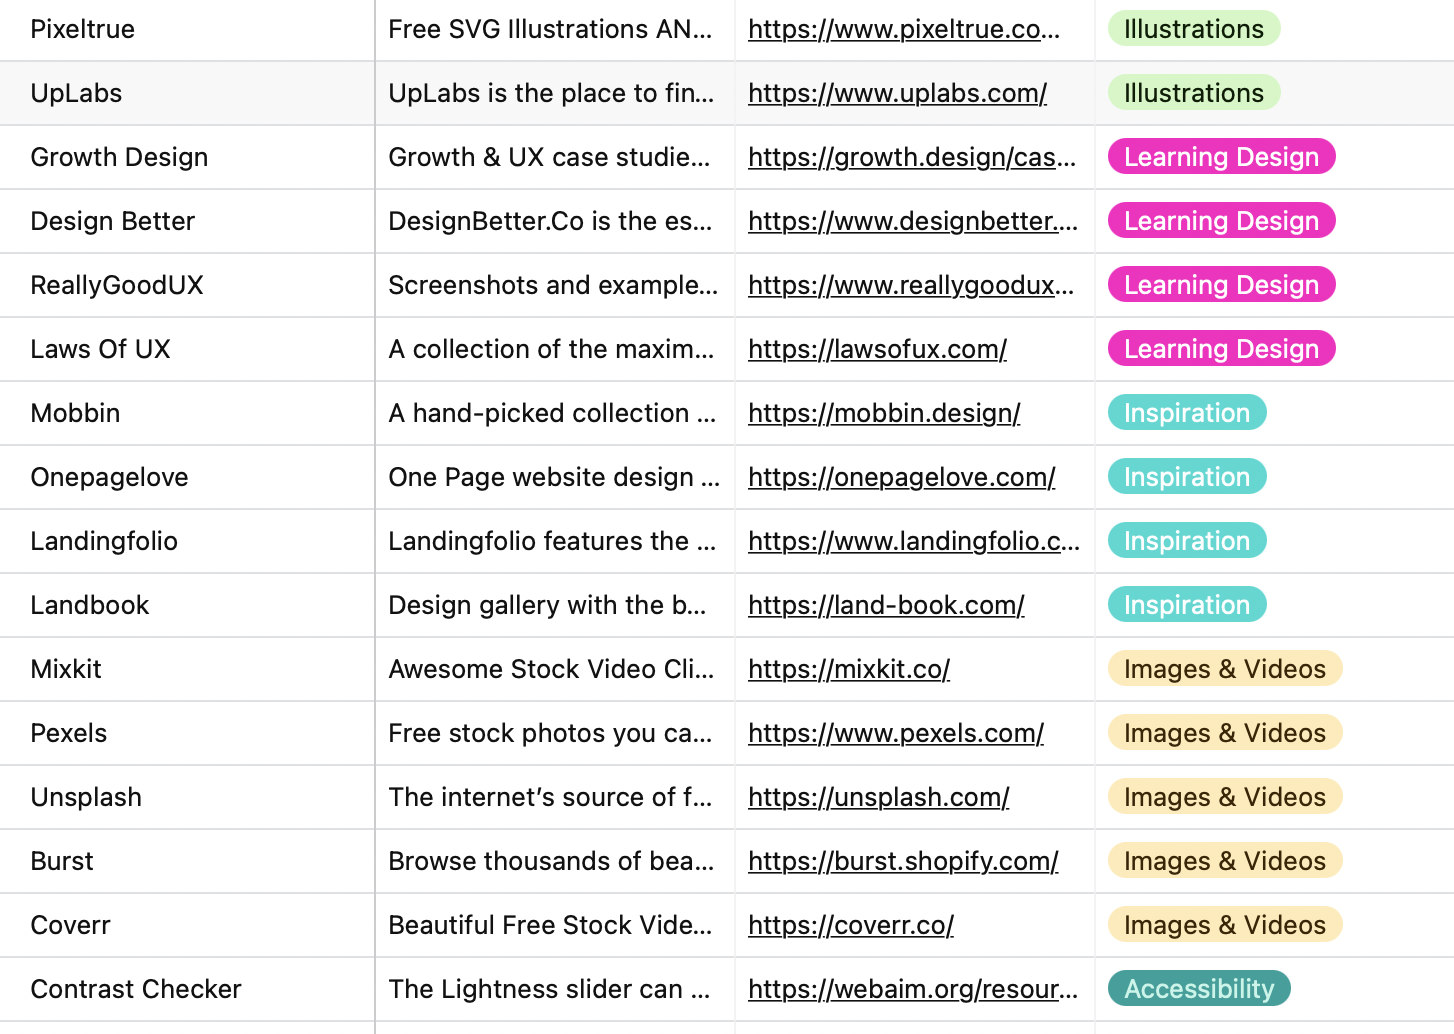Select the Learning Design tag on Laws Of UX
The image size is (1454, 1034).
[x=1221, y=349]
